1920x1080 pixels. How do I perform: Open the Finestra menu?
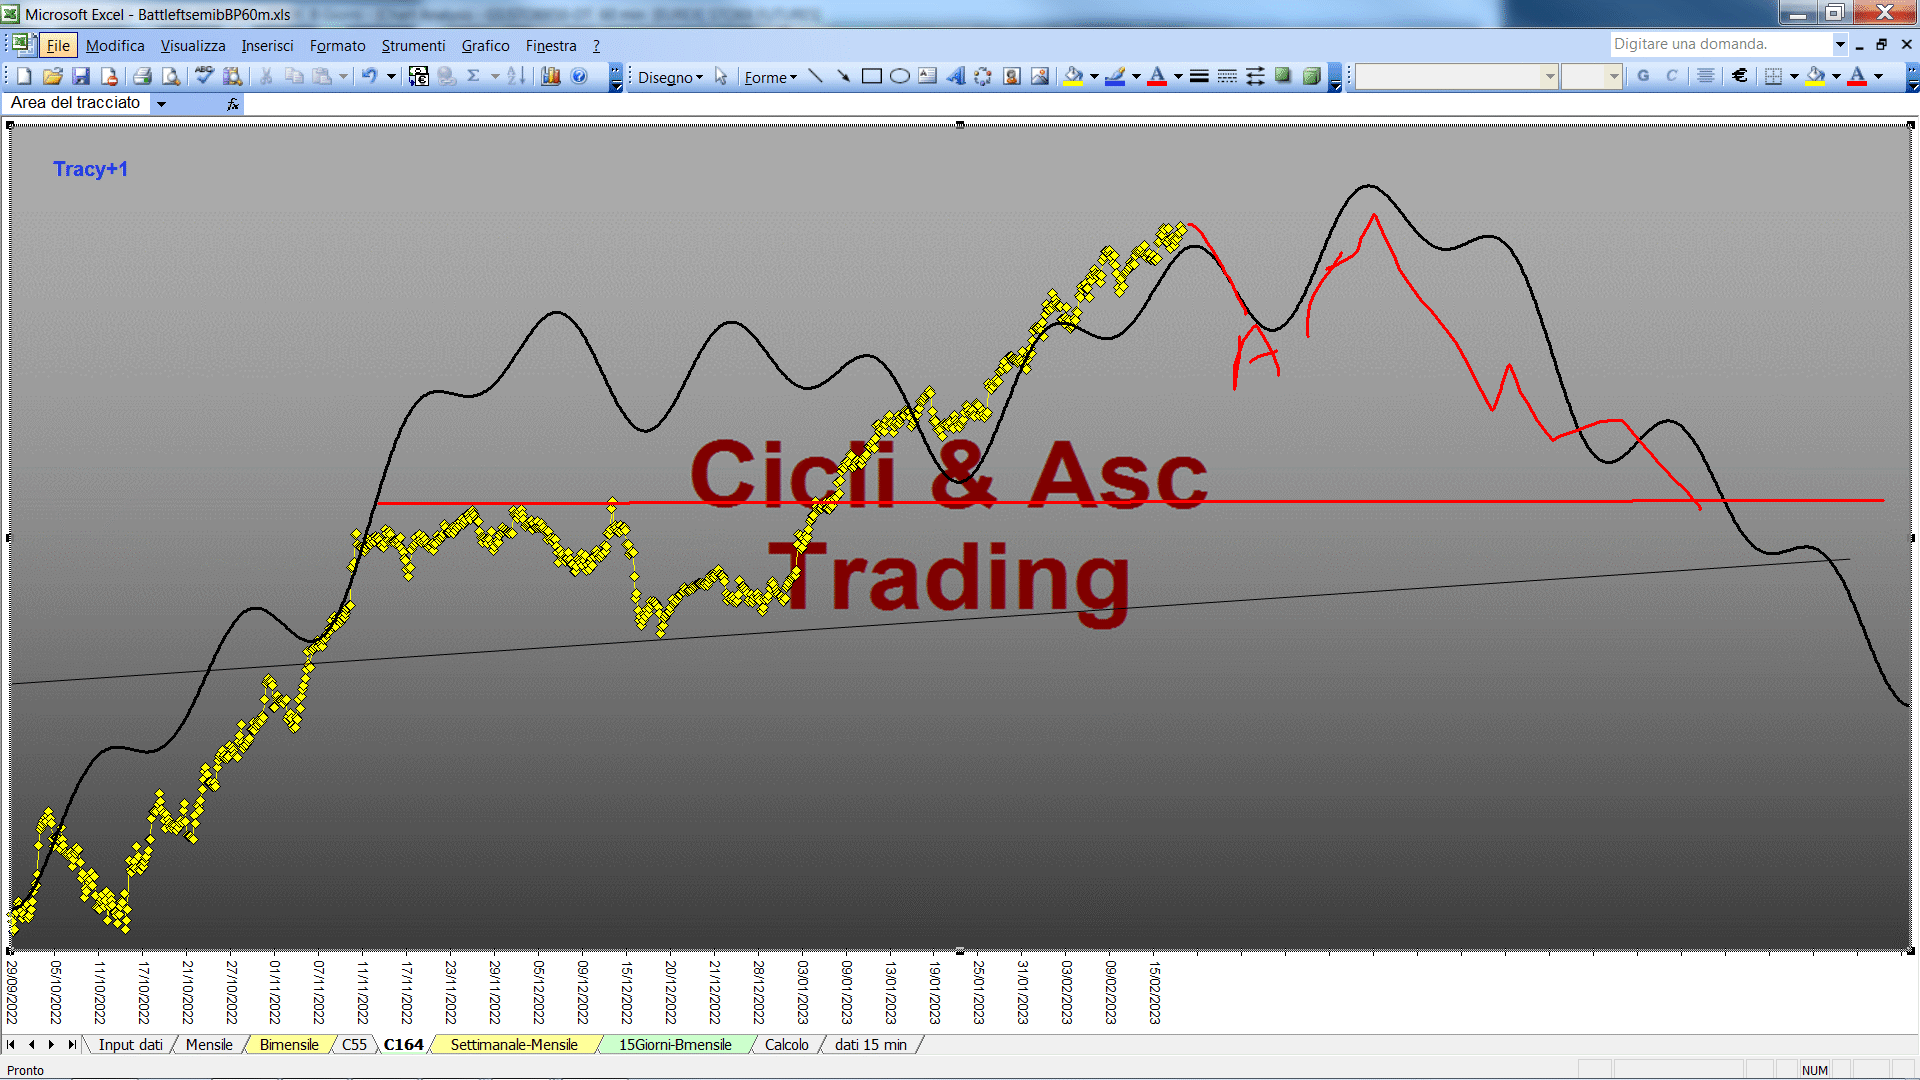point(551,46)
